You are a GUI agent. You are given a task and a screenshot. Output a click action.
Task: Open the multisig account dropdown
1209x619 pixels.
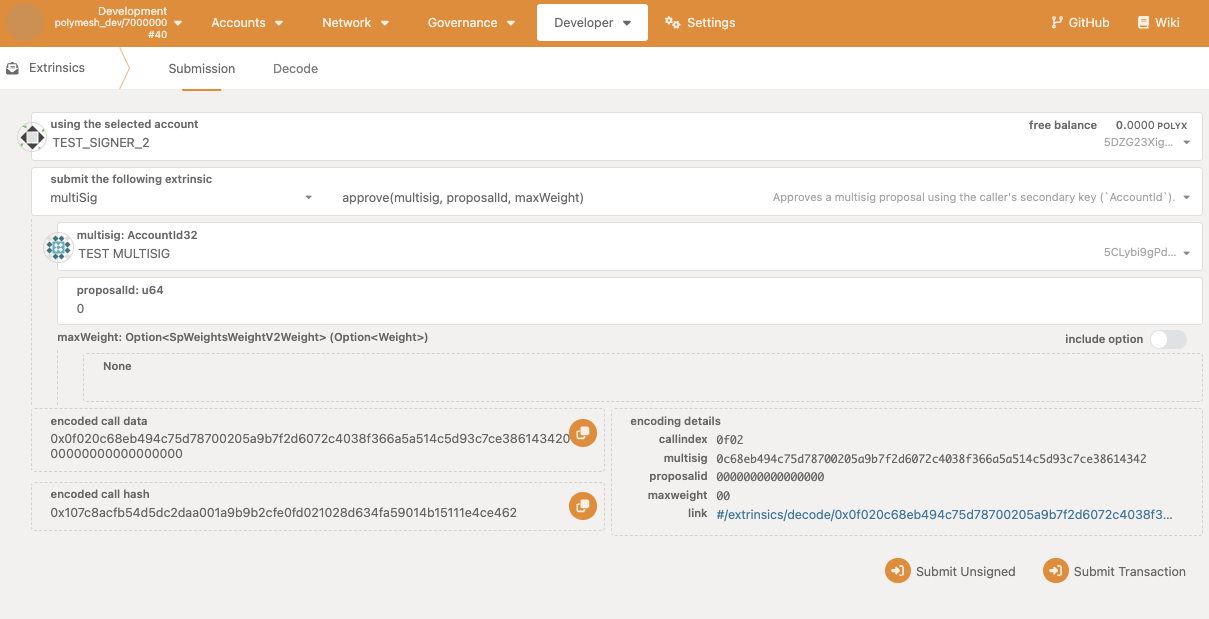[x=1186, y=253]
